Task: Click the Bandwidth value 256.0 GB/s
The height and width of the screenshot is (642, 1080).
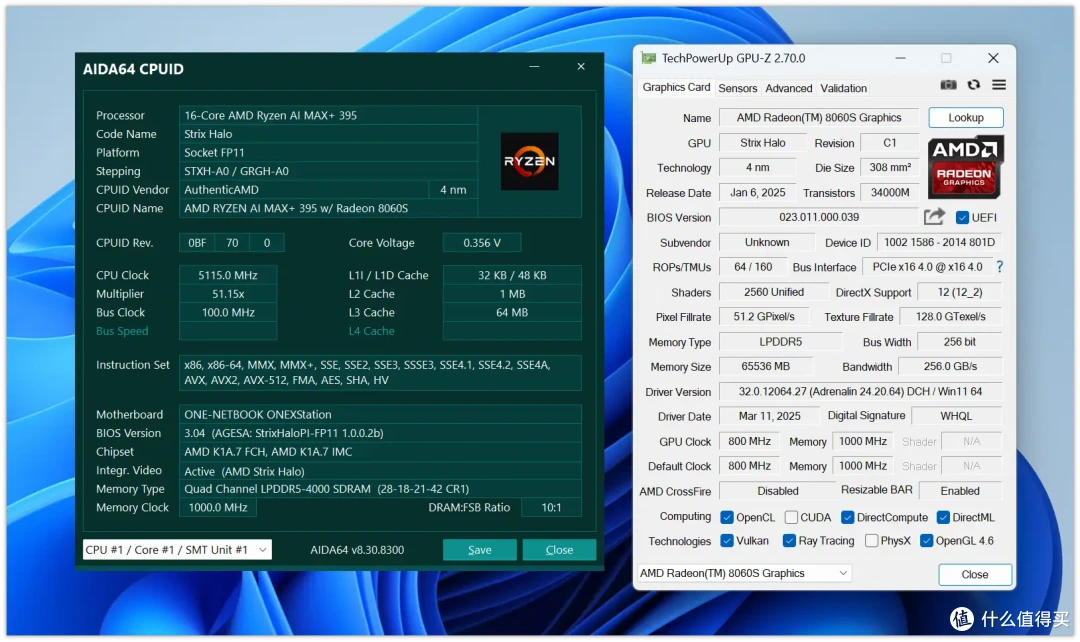Action: pos(951,366)
